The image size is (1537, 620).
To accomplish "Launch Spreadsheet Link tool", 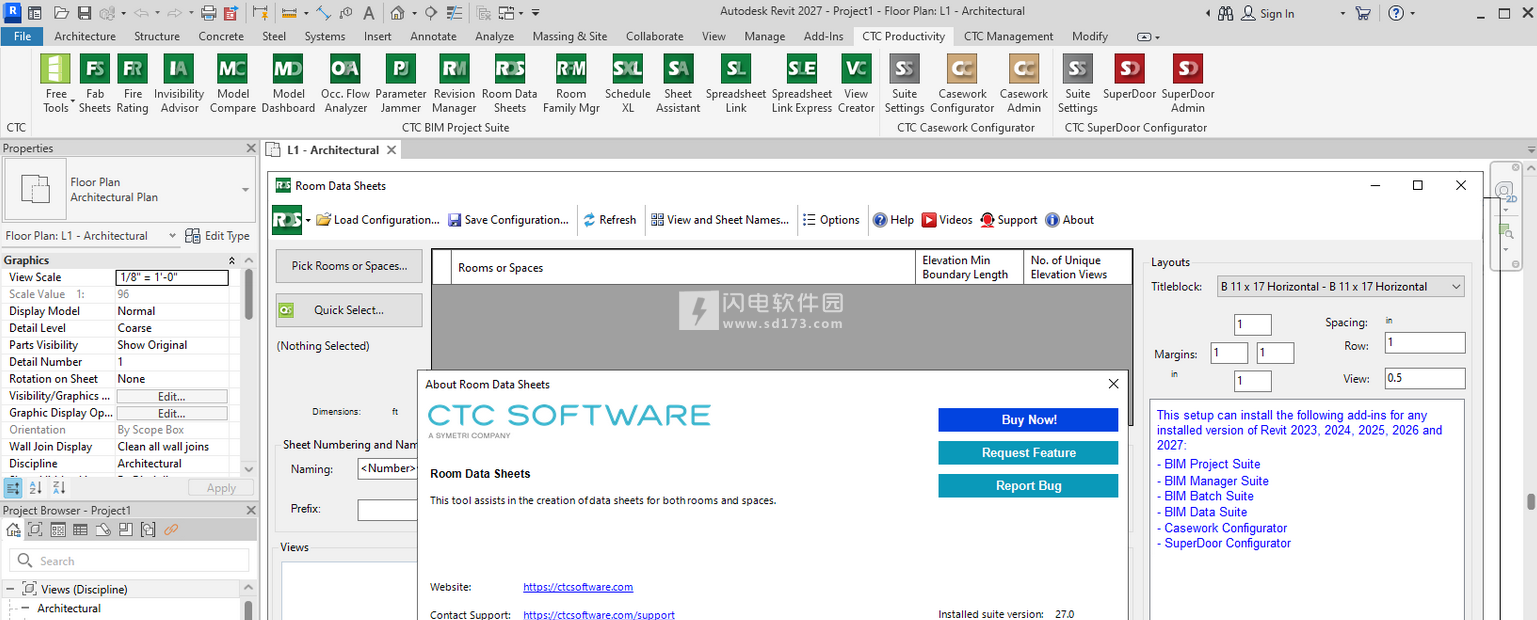I will (736, 83).
